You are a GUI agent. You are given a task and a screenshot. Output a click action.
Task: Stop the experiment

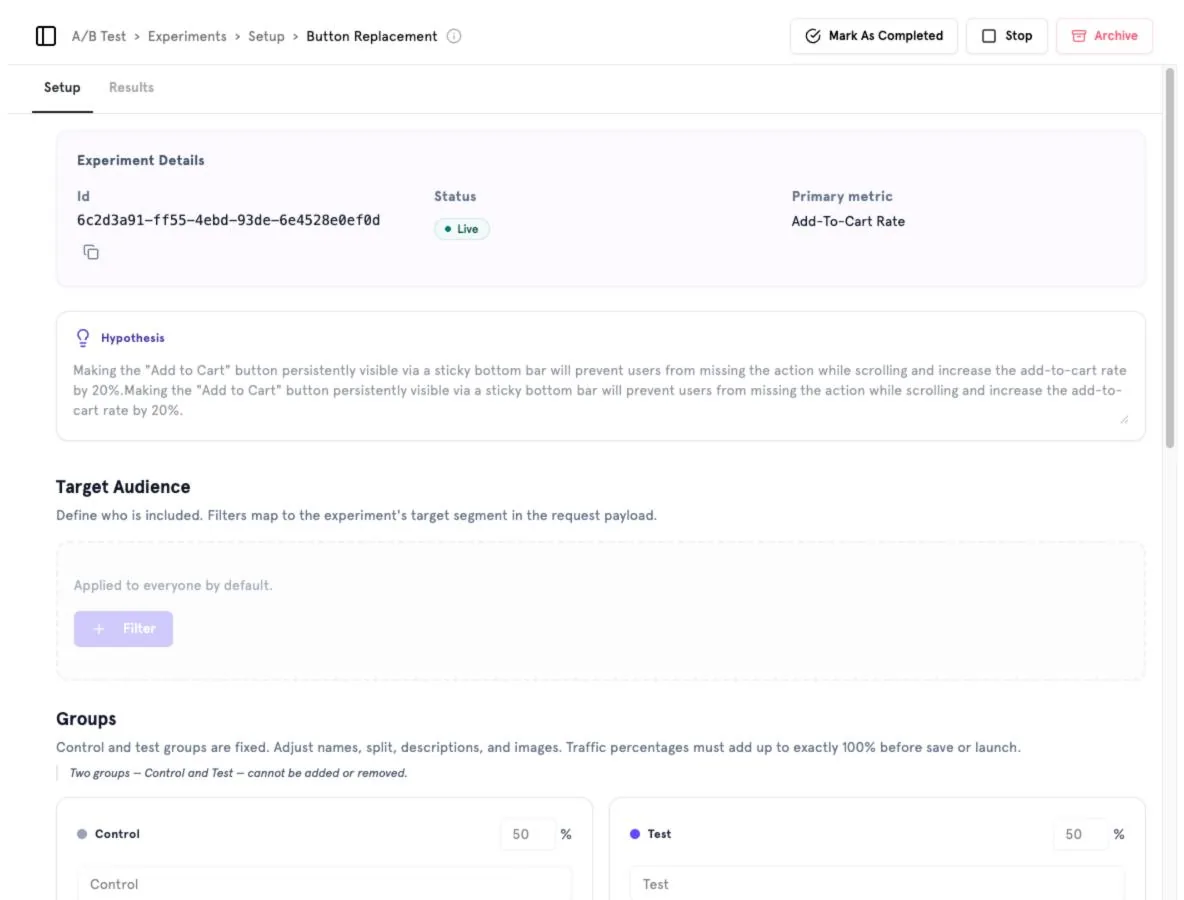point(1007,35)
